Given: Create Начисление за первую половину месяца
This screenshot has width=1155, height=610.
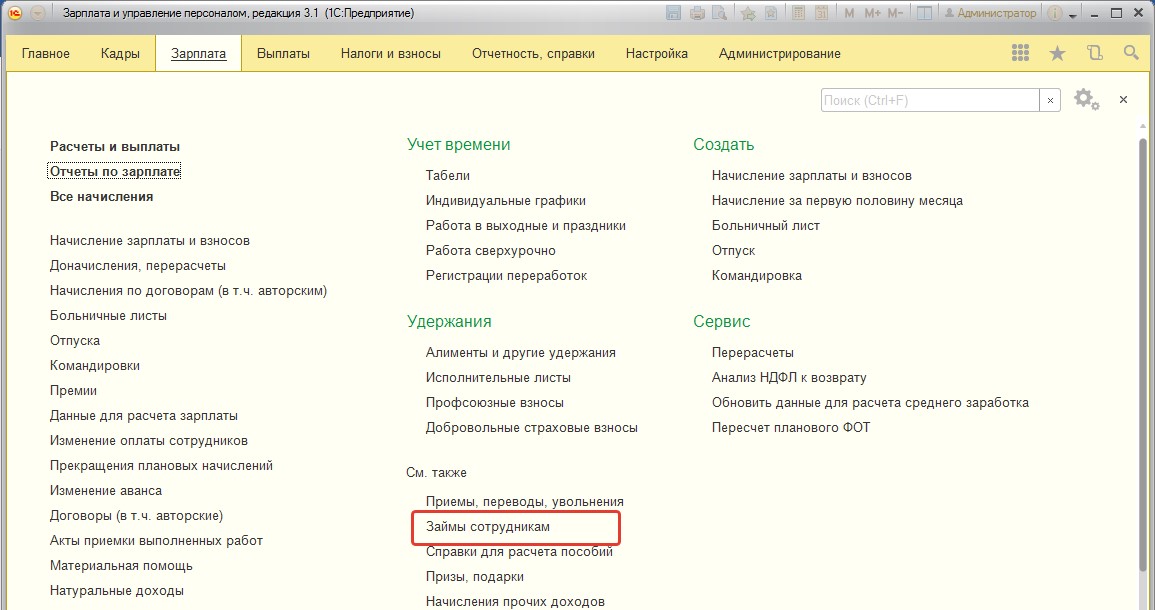Looking at the screenshot, I should 838,201.
